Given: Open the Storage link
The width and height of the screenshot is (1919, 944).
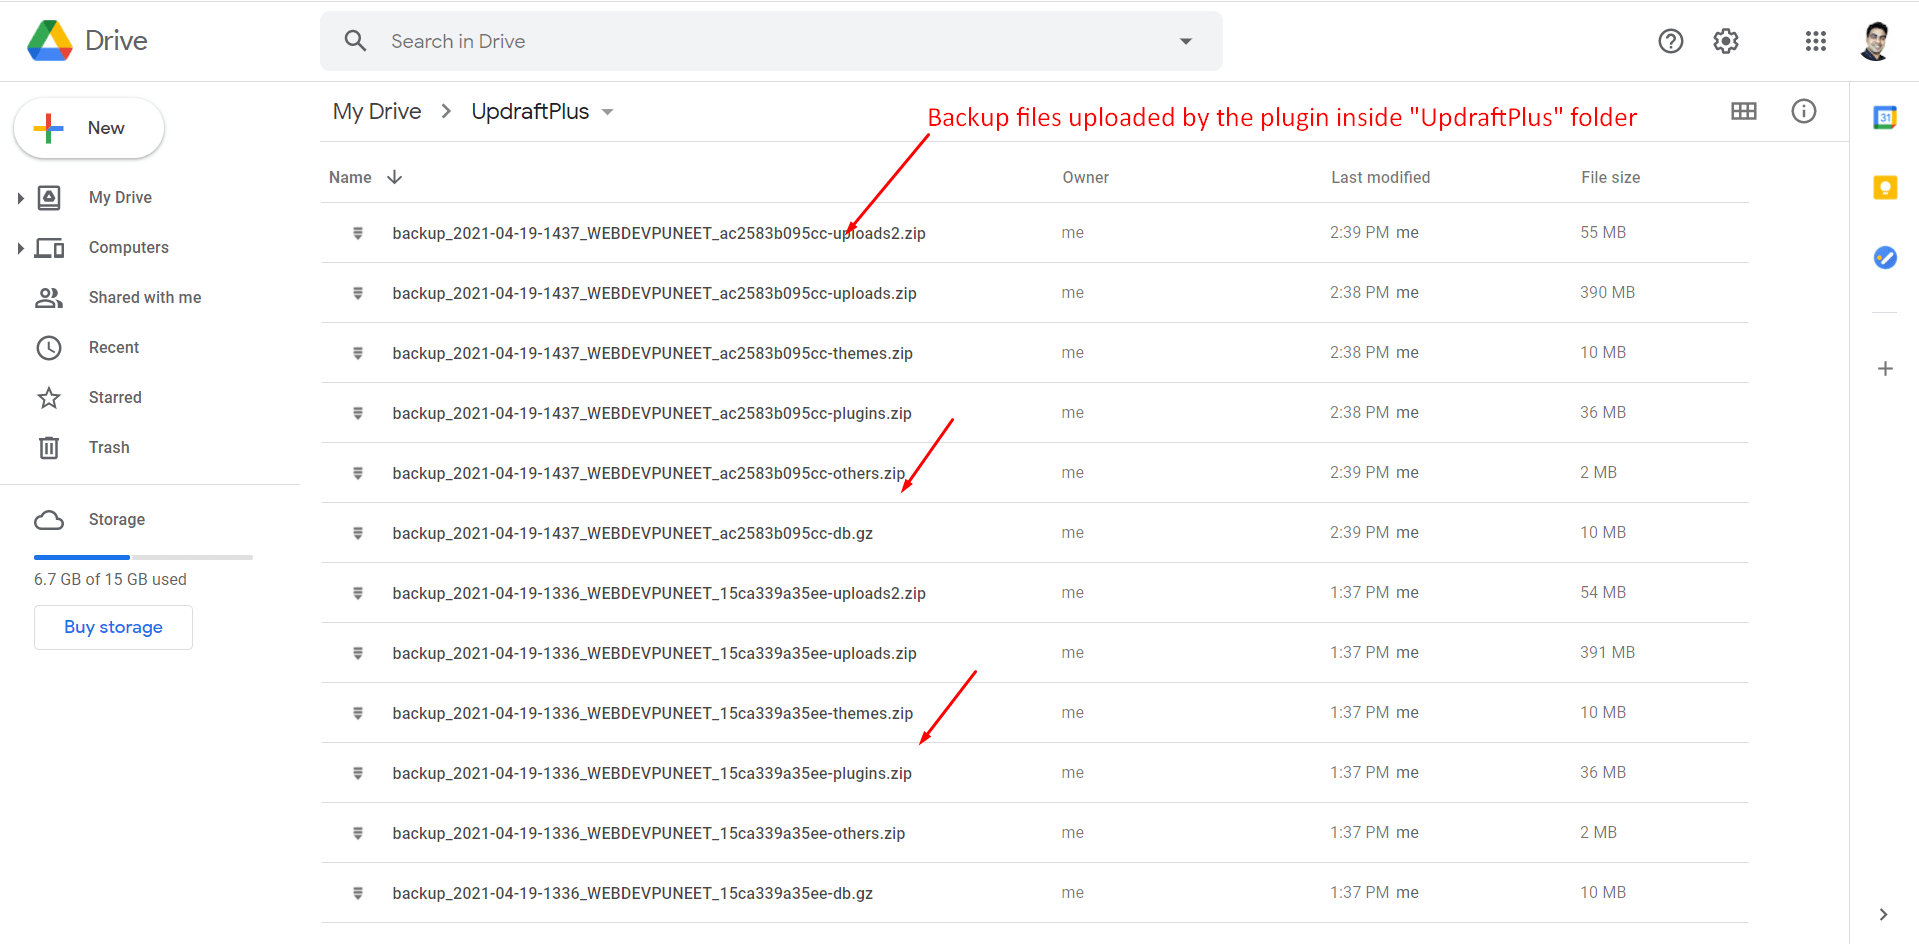Looking at the screenshot, I should point(117,520).
